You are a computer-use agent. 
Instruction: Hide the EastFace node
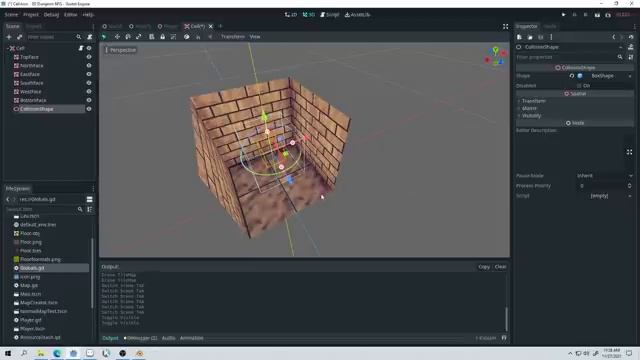[x=89, y=74]
